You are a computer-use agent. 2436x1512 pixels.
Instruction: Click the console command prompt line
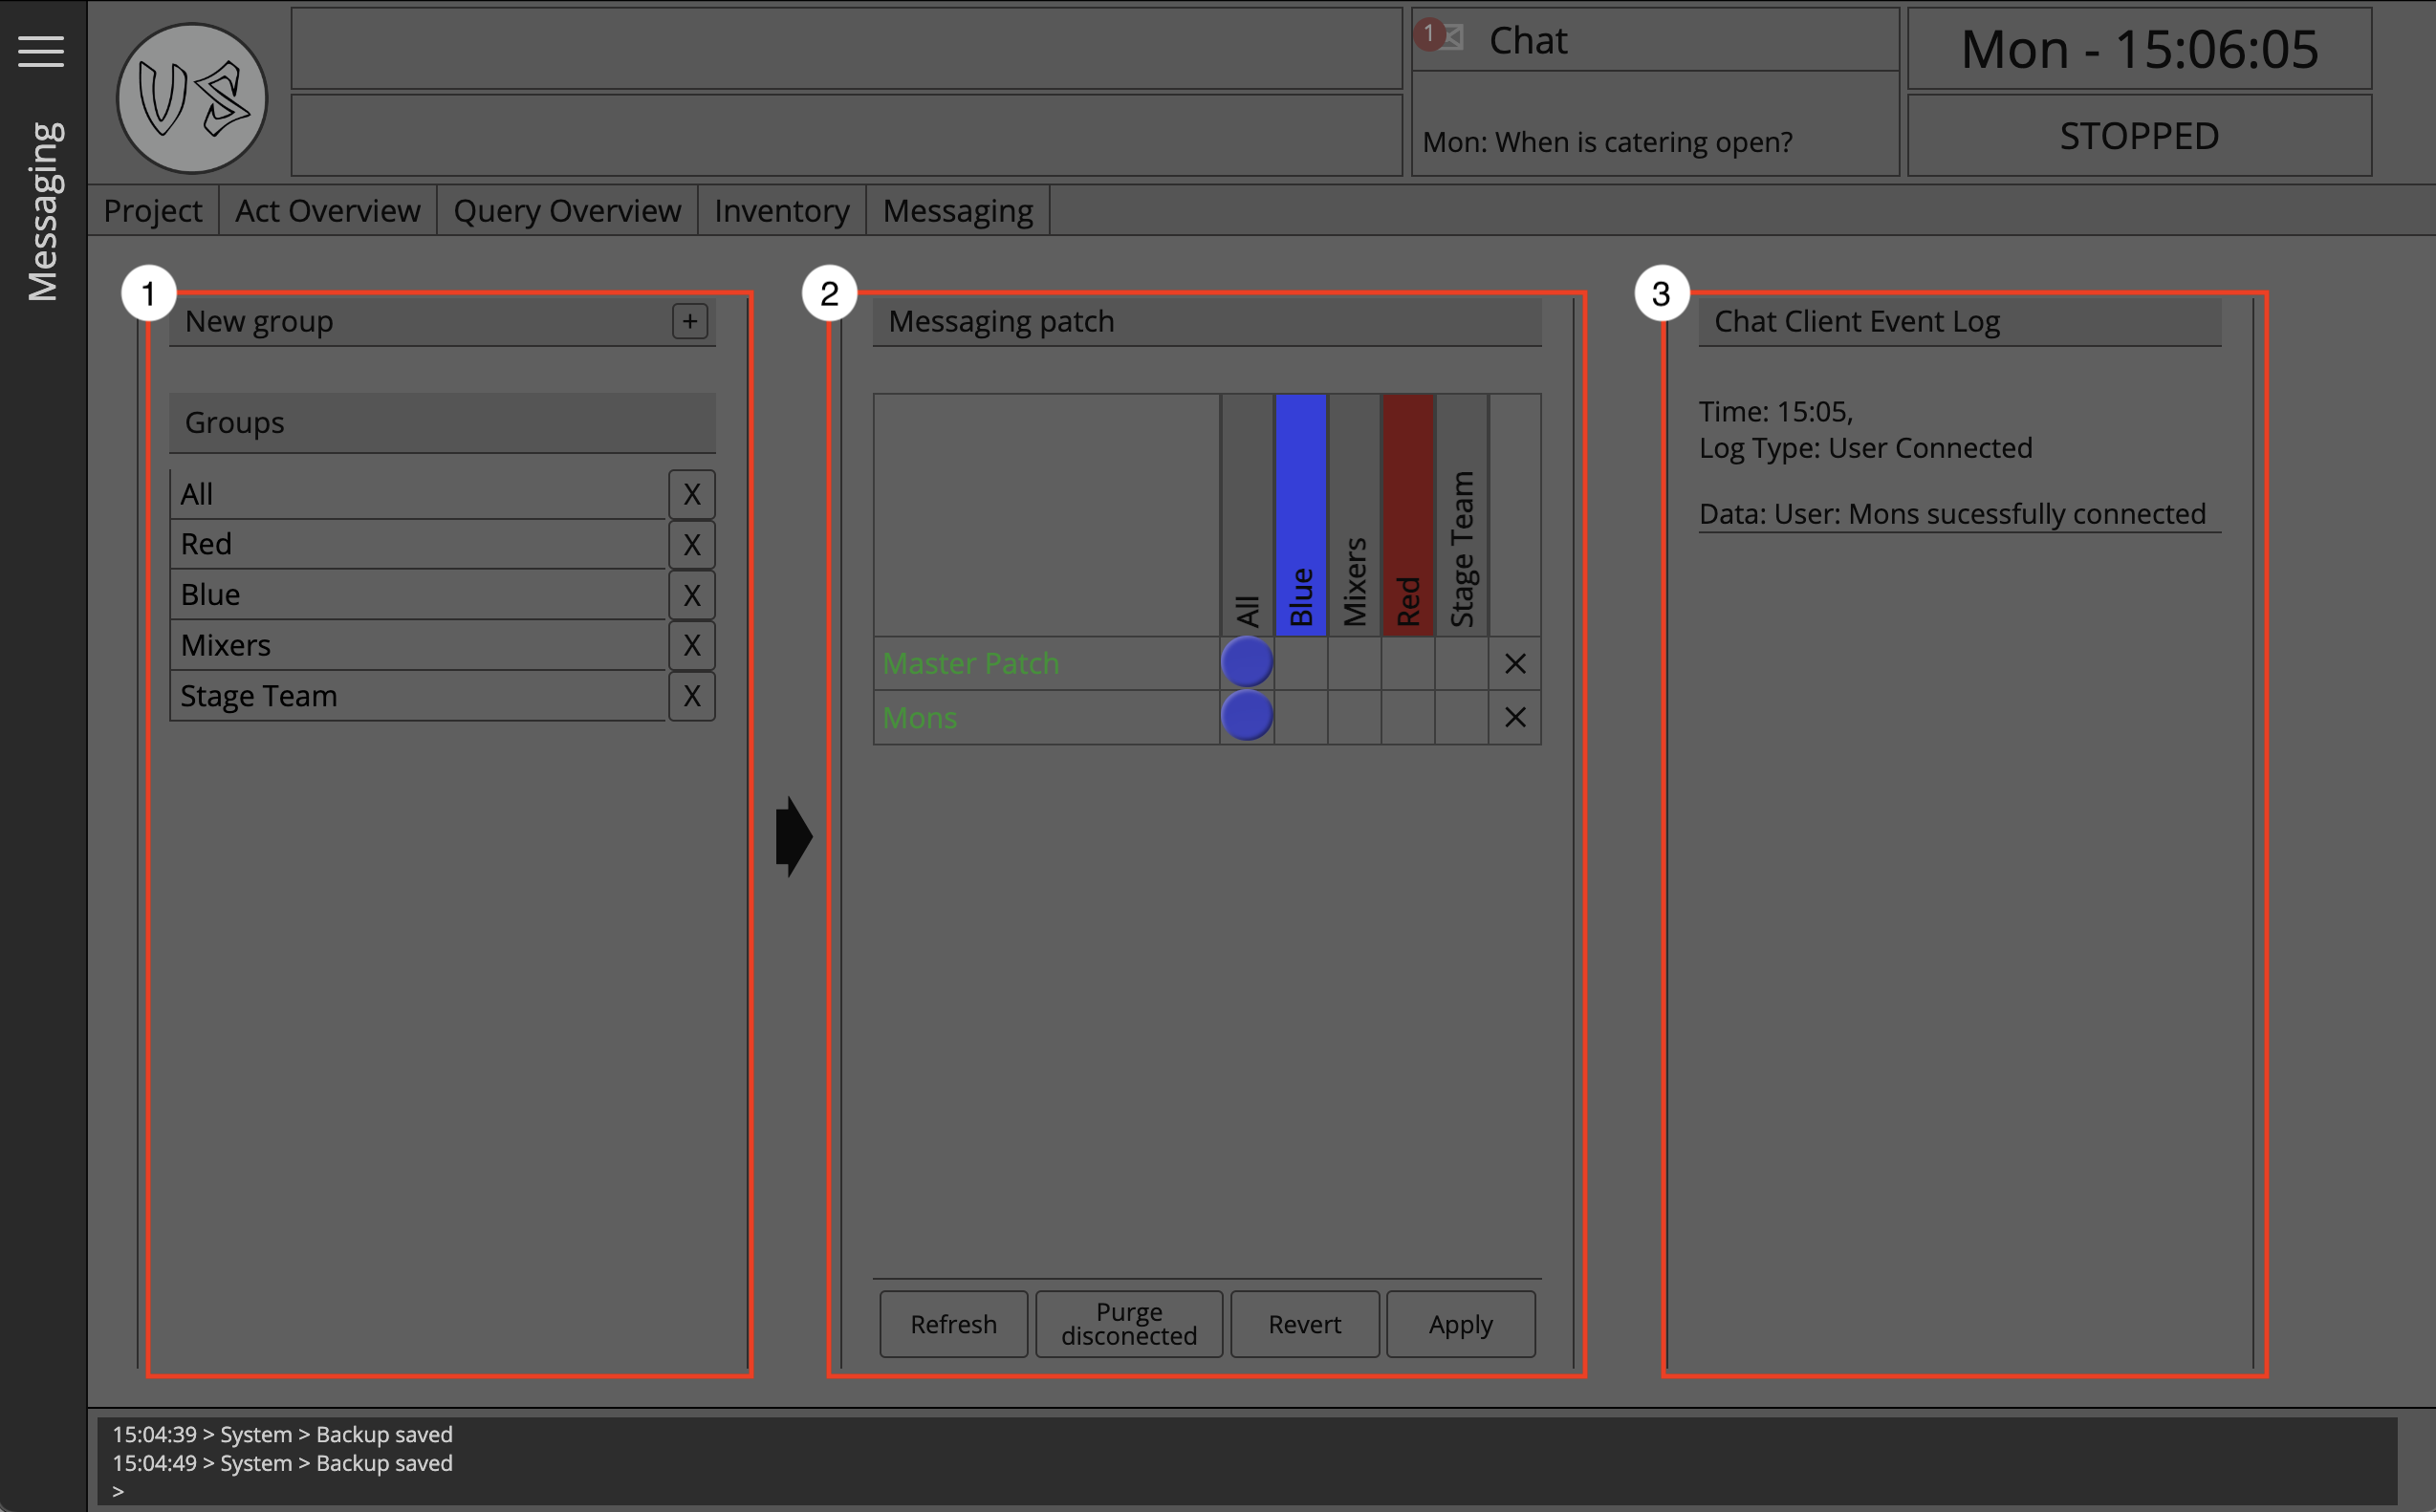pos(1247,1491)
